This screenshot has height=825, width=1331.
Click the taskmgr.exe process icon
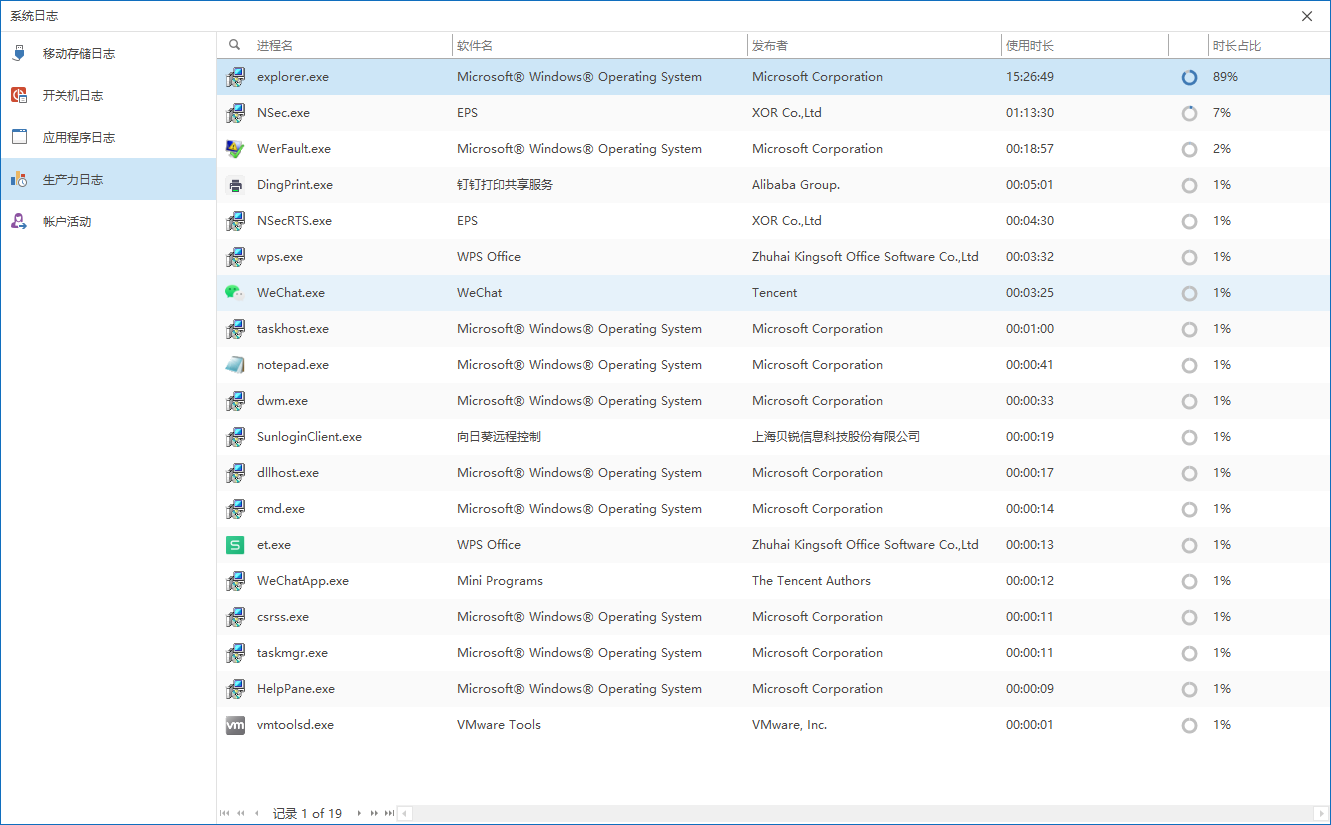tap(235, 653)
